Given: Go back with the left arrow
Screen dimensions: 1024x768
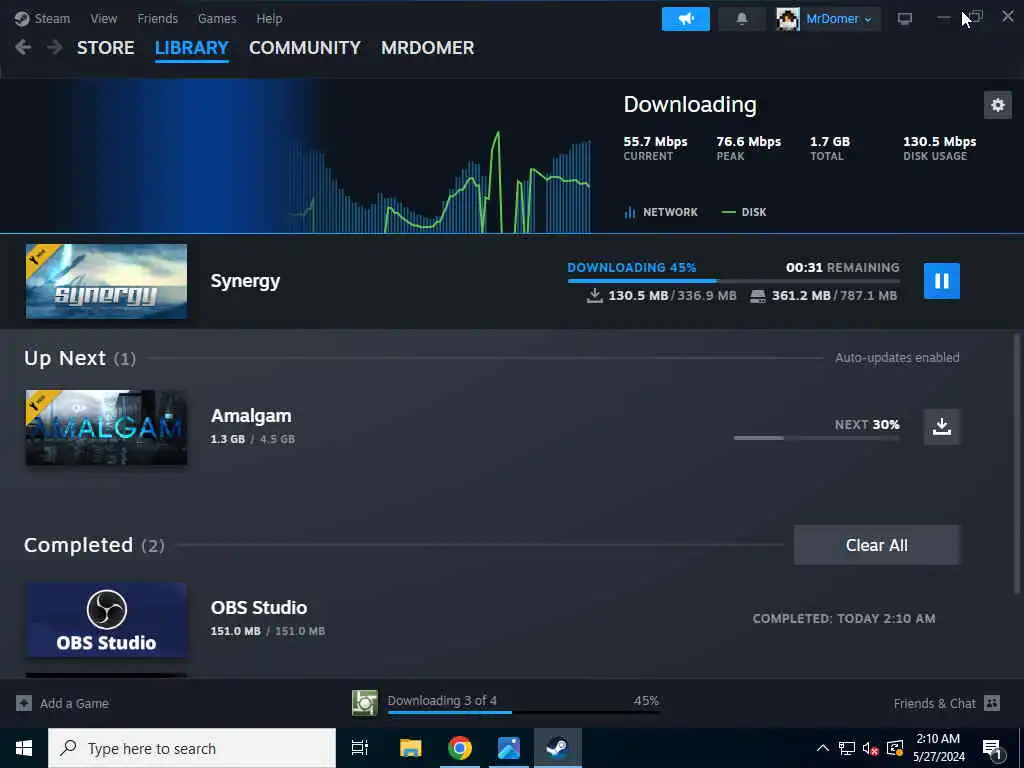Looking at the screenshot, I should [23, 47].
